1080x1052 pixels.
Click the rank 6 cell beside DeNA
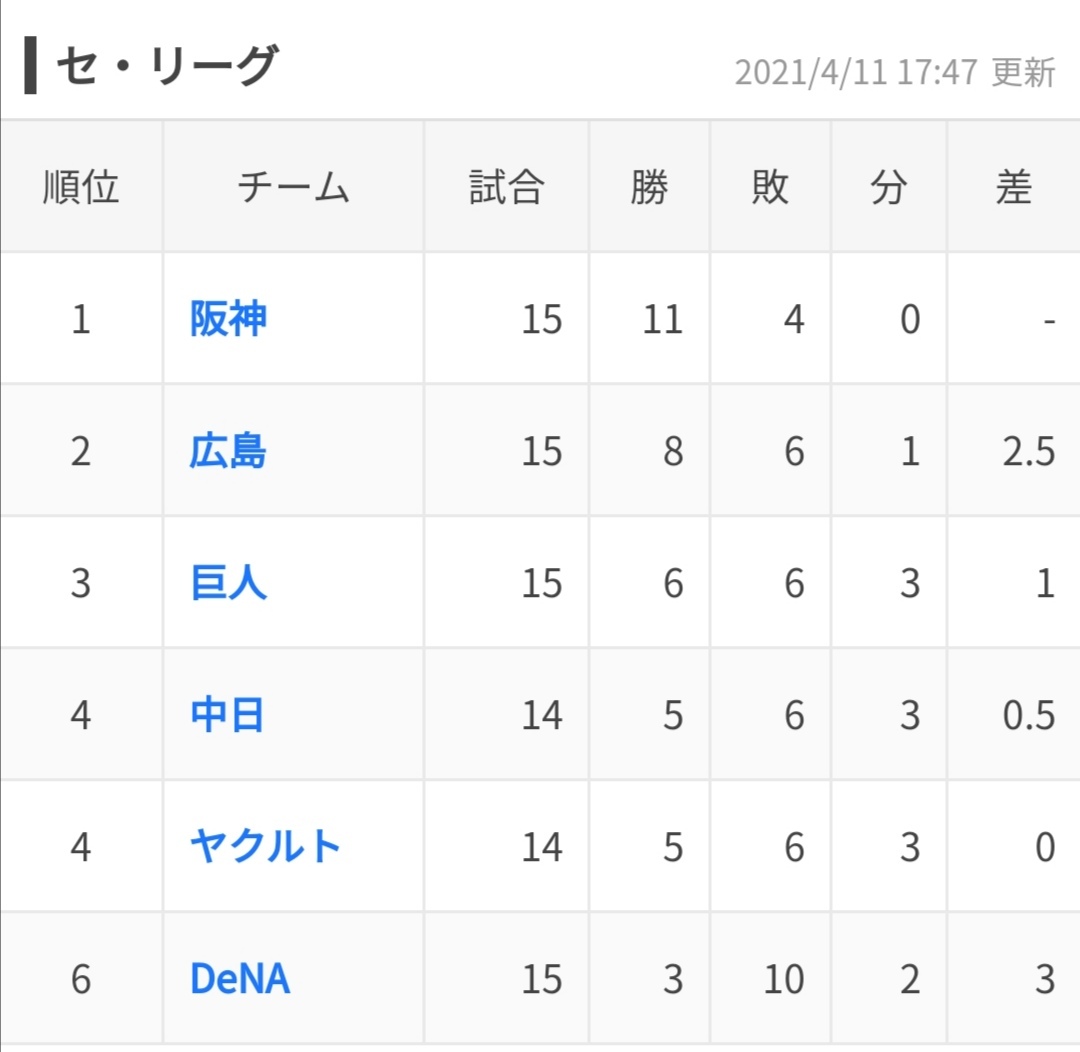coord(81,980)
